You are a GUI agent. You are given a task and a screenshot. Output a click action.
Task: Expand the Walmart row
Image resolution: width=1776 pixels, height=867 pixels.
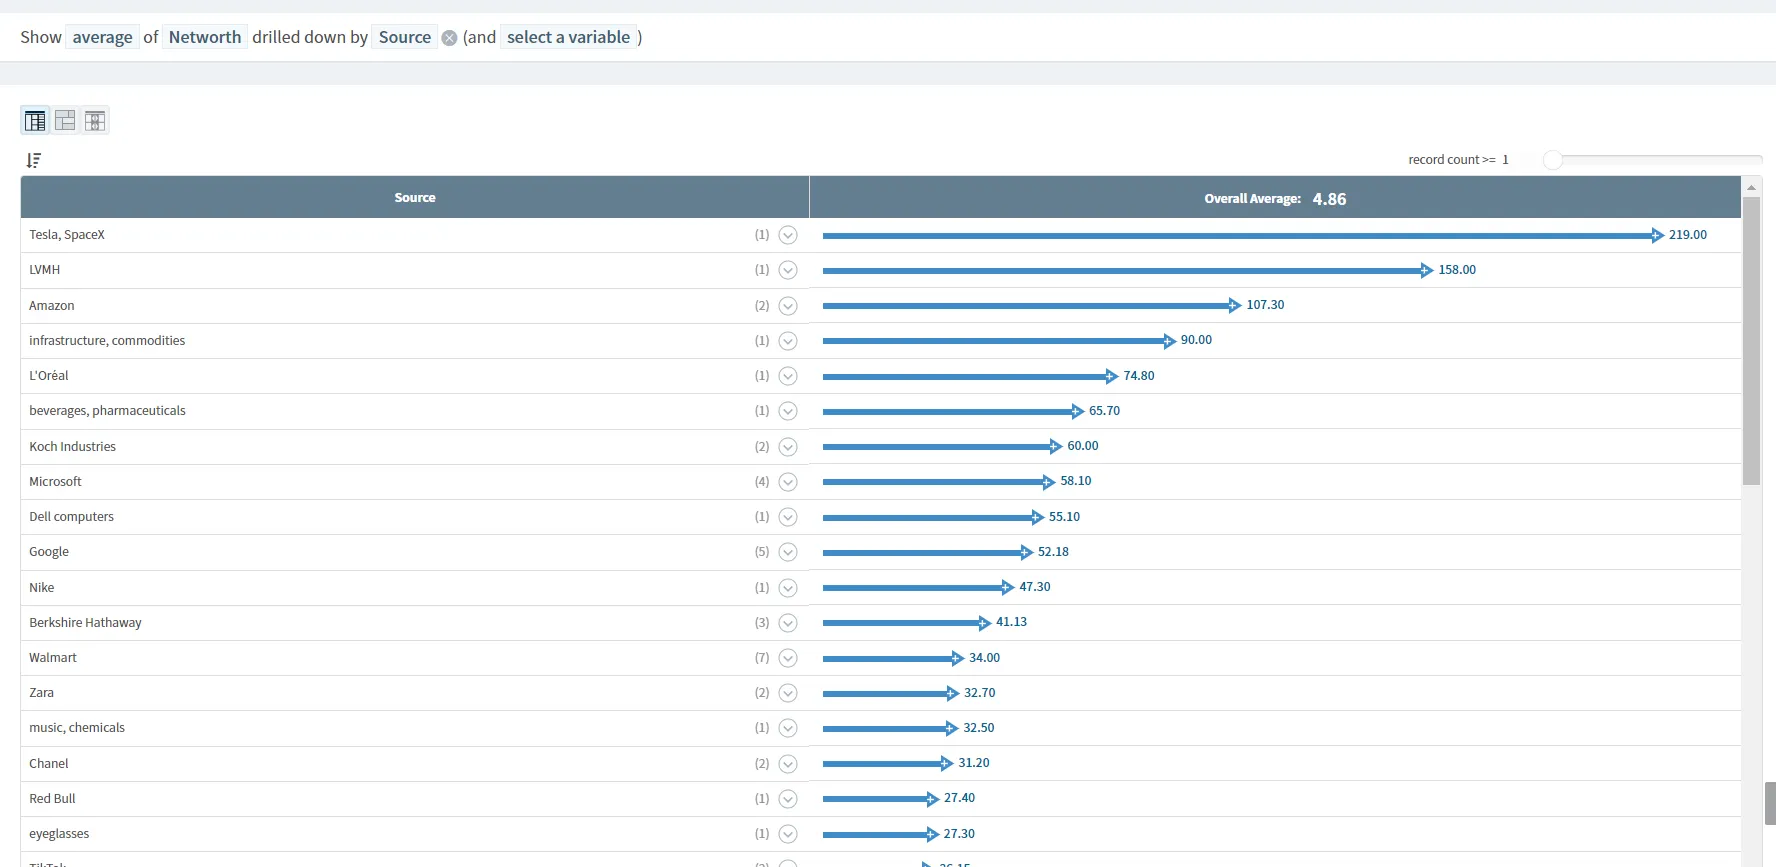pos(788,658)
